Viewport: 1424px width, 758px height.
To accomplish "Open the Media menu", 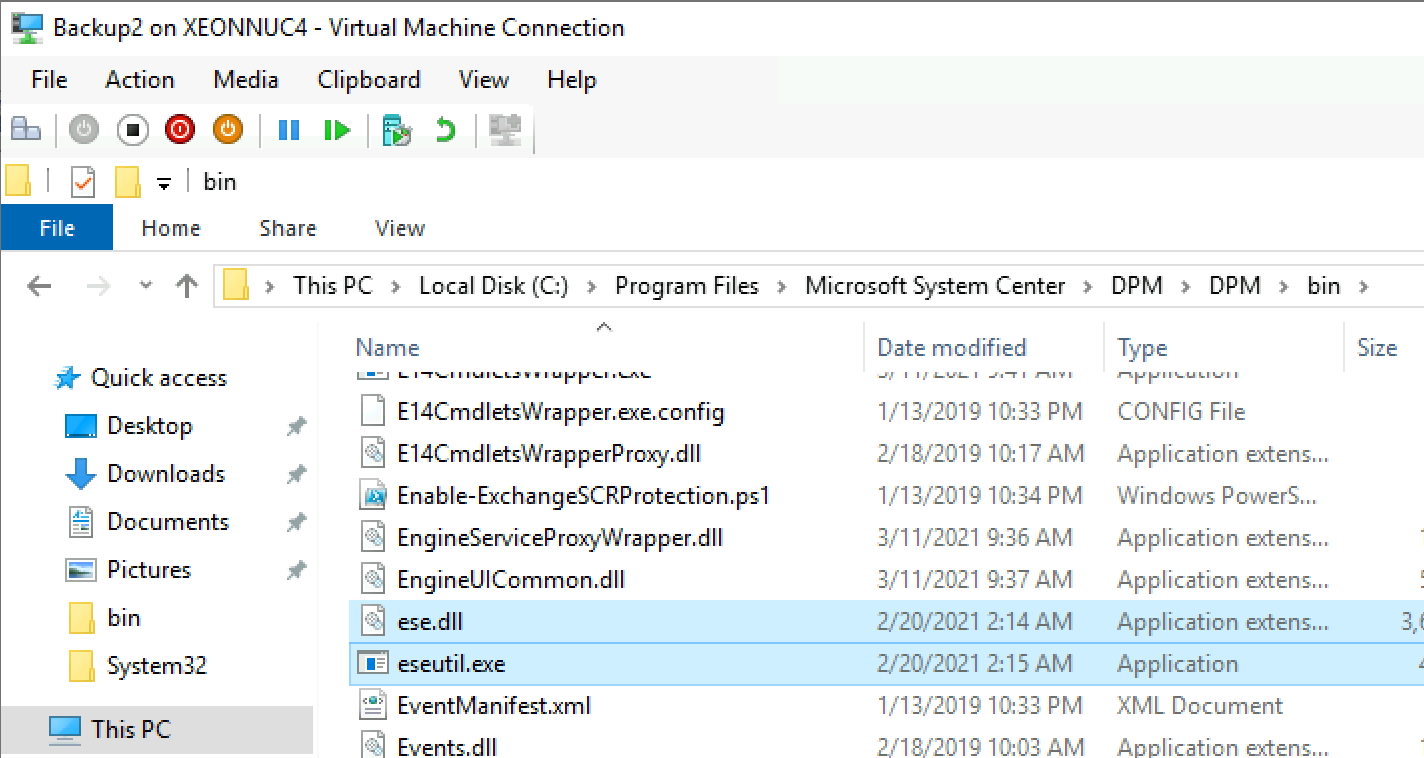I will pos(245,80).
